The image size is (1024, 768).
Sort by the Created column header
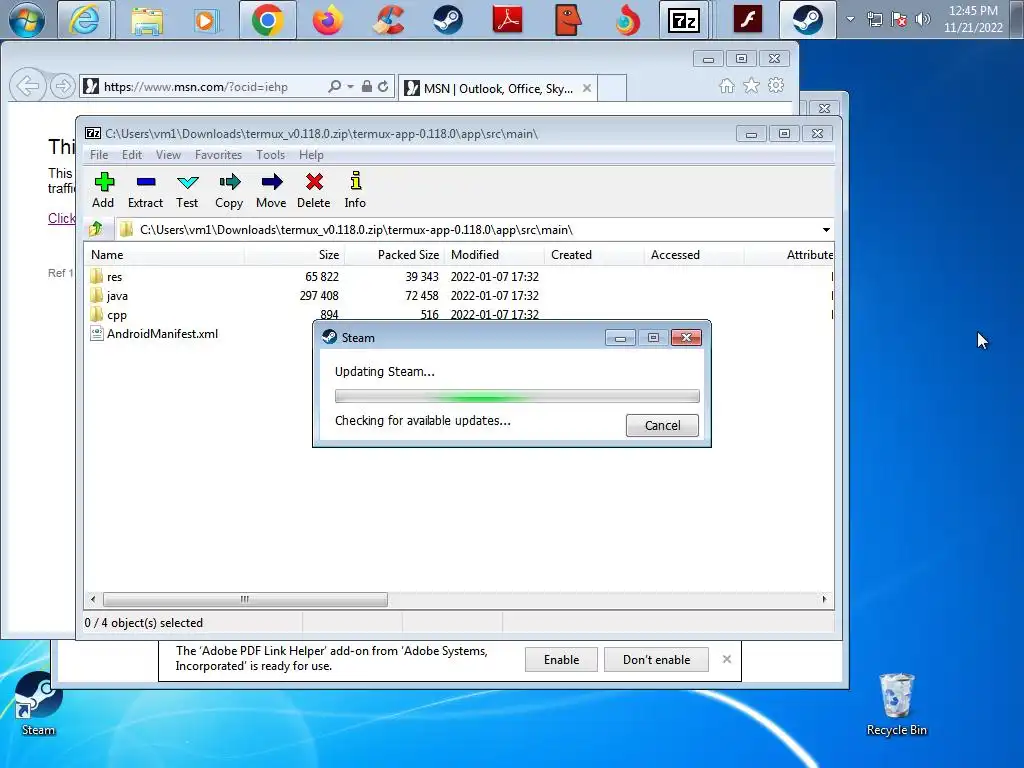pyautogui.click(x=594, y=255)
